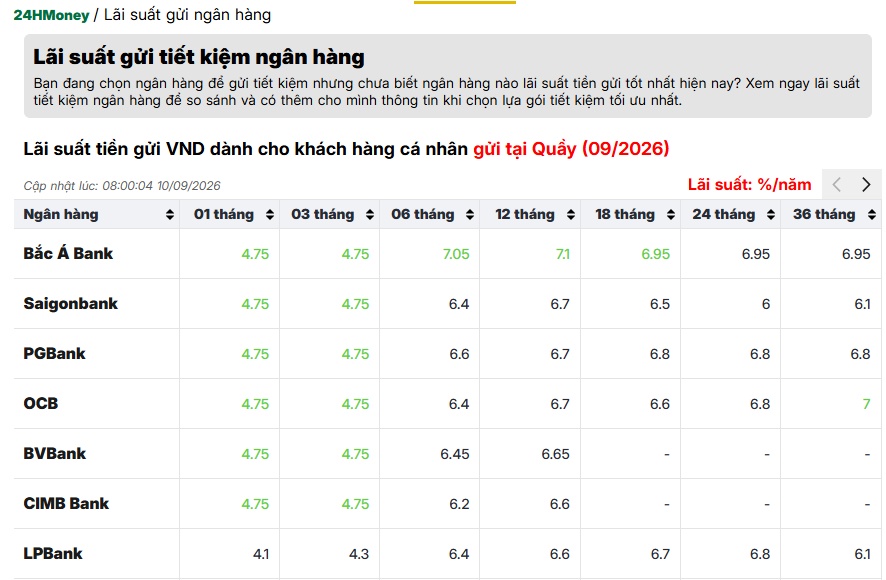The height and width of the screenshot is (580, 886).
Task: Click the update timestamp Cập nhật lúc text
Action: click(x=122, y=186)
